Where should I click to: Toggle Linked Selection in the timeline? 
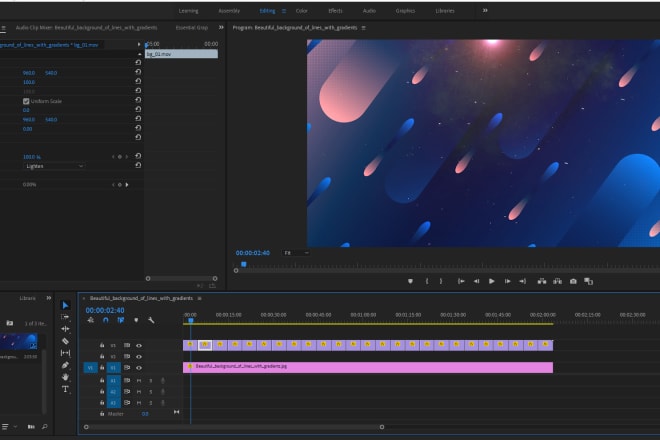[121, 320]
